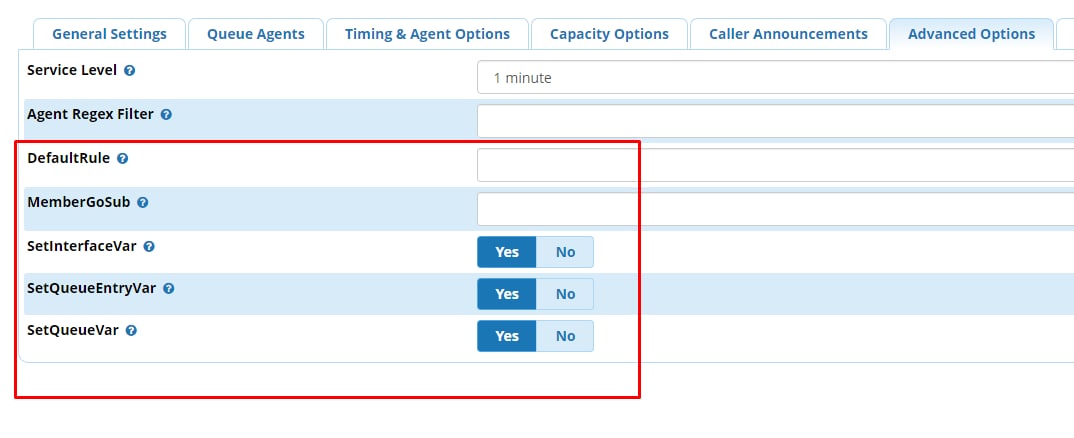Image resolution: width=1074 pixels, height=438 pixels.
Task: Show help for Agent Regex Filter
Action: 166,114
